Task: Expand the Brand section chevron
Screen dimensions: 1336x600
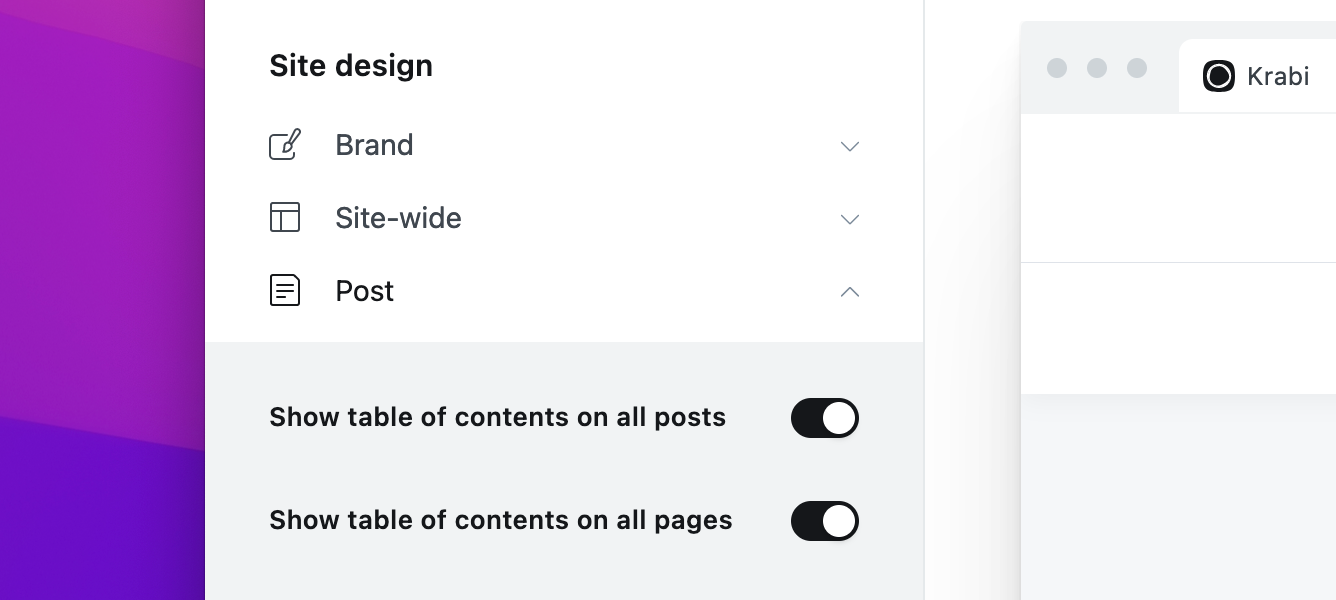Action: pos(850,146)
